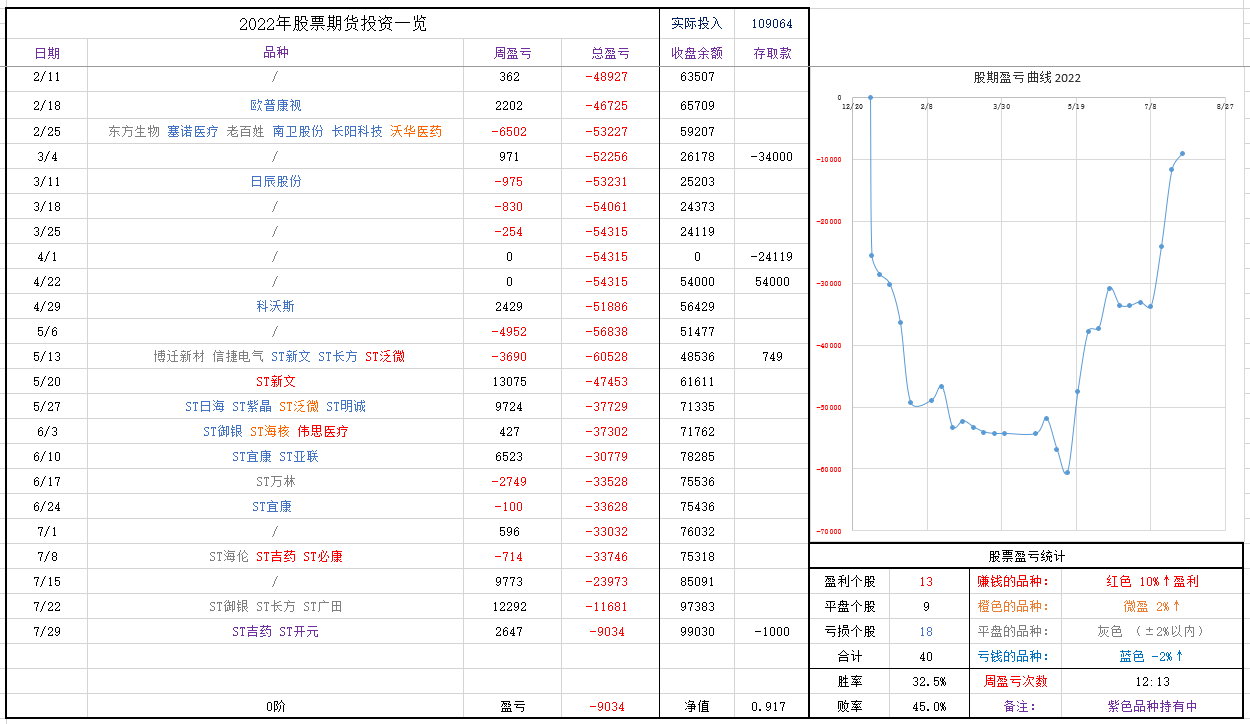Viewport: 1250px width, 724px height.
Task: Click the last data point on the curve
Action: [1182, 154]
